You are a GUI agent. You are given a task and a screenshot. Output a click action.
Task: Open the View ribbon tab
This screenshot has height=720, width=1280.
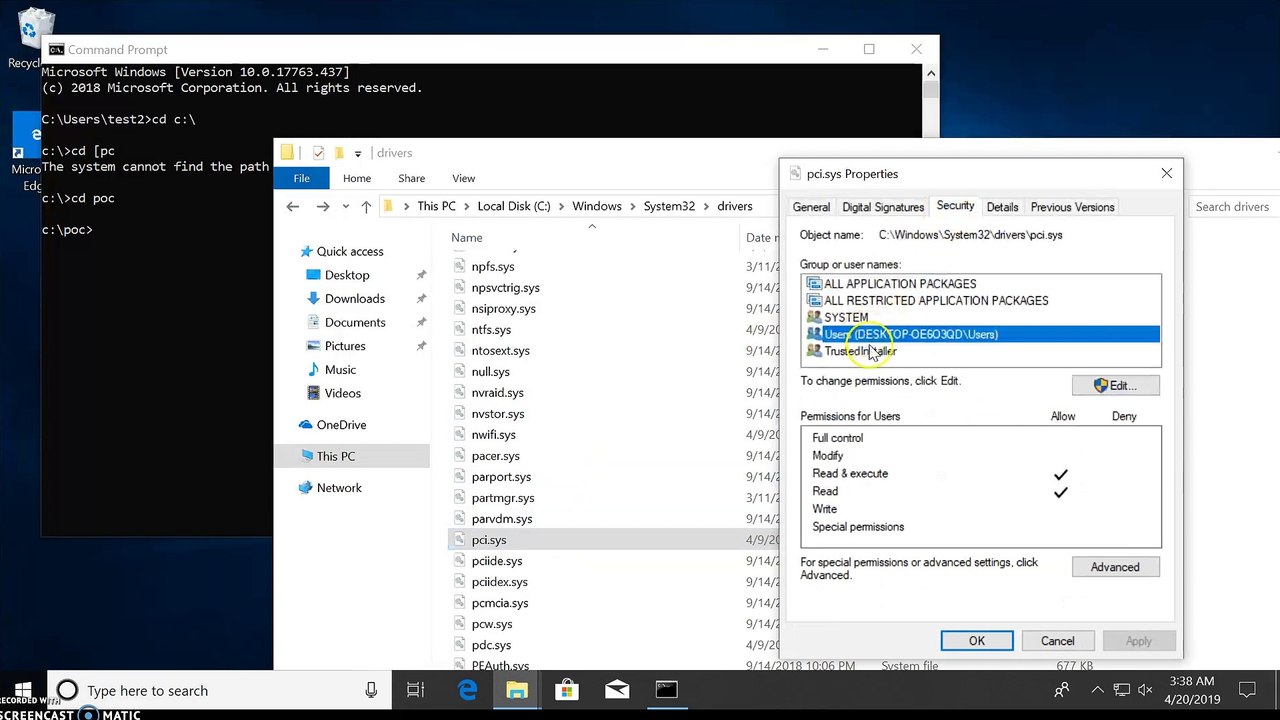(x=463, y=178)
